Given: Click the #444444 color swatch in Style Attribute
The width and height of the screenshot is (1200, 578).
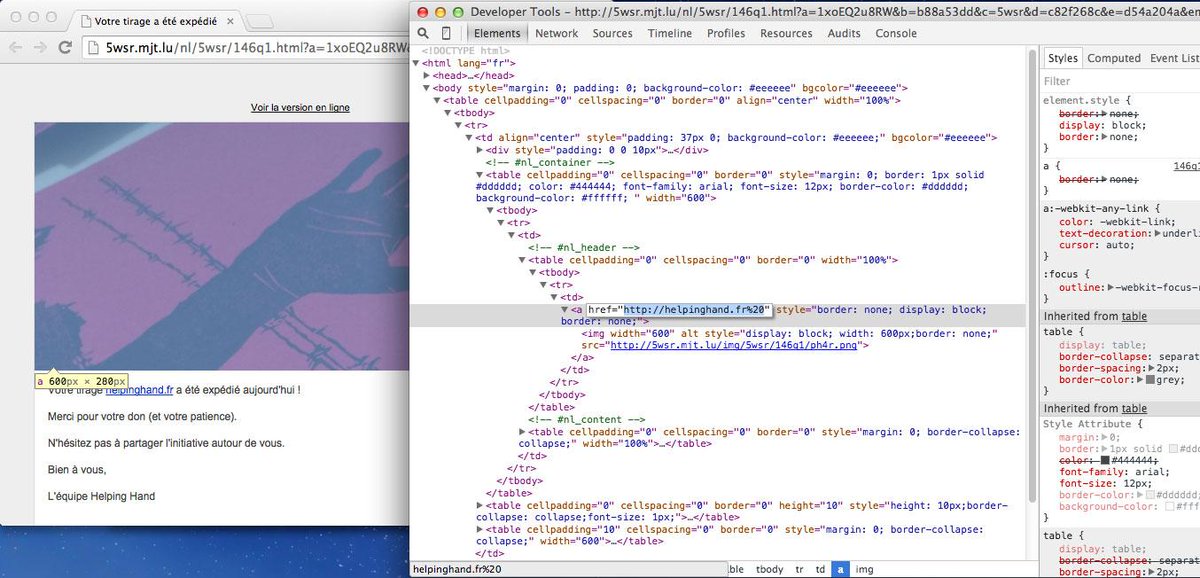Looking at the screenshot, I should pyautogui.click(x=1104, y=459).
